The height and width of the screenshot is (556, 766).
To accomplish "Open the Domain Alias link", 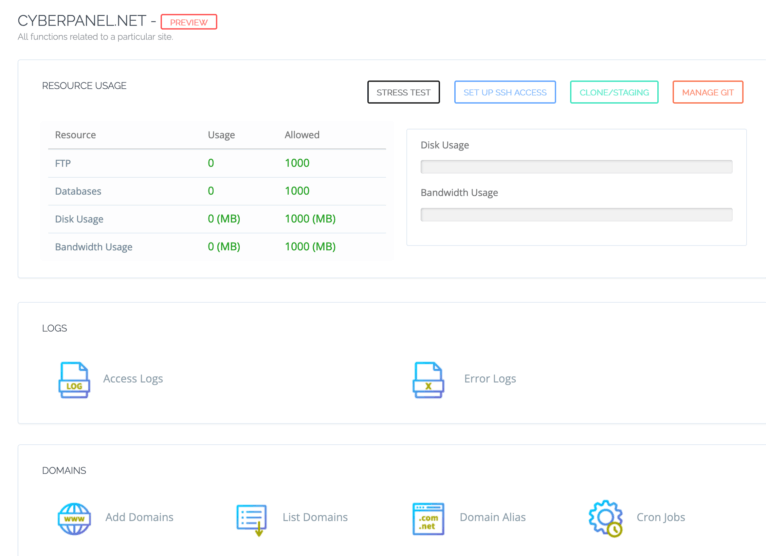I will point(492,517).
